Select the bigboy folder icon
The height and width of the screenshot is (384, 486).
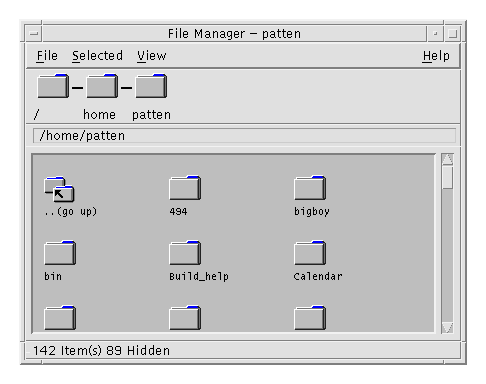(310, 188)
